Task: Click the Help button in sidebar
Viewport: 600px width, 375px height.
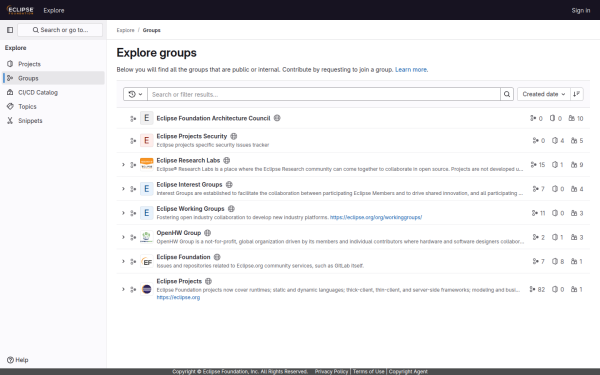Action: pyautogui.click(x=18, y=360)
